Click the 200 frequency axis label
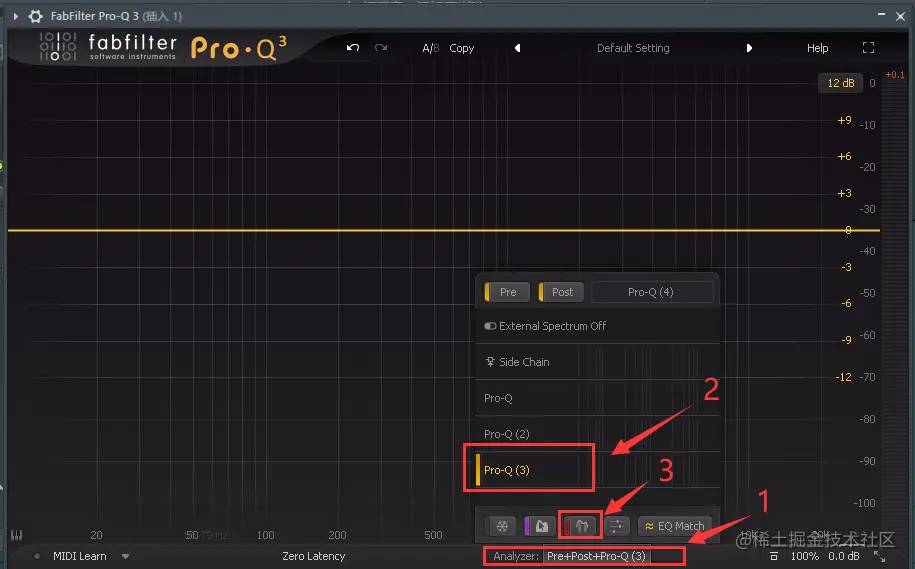Image resolution: width=915 pixels, height=569 pixels. click(337, 535)
